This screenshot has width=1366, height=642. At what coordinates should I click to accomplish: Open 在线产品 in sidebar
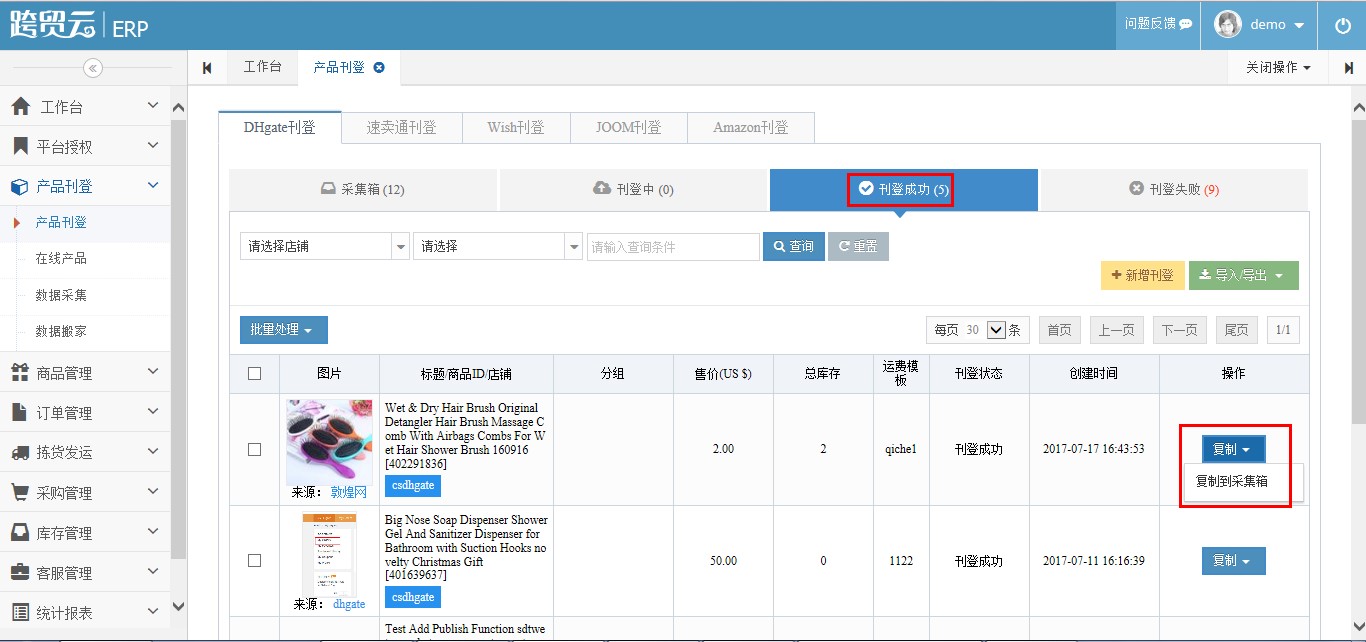pyautogui.click(x=61, y=258)
